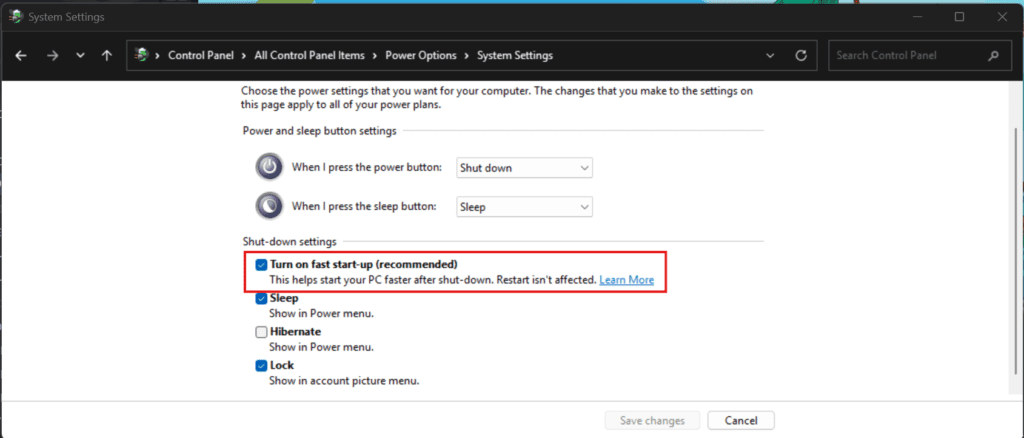
Task: Go up one folder level
Action: (107, 56)
